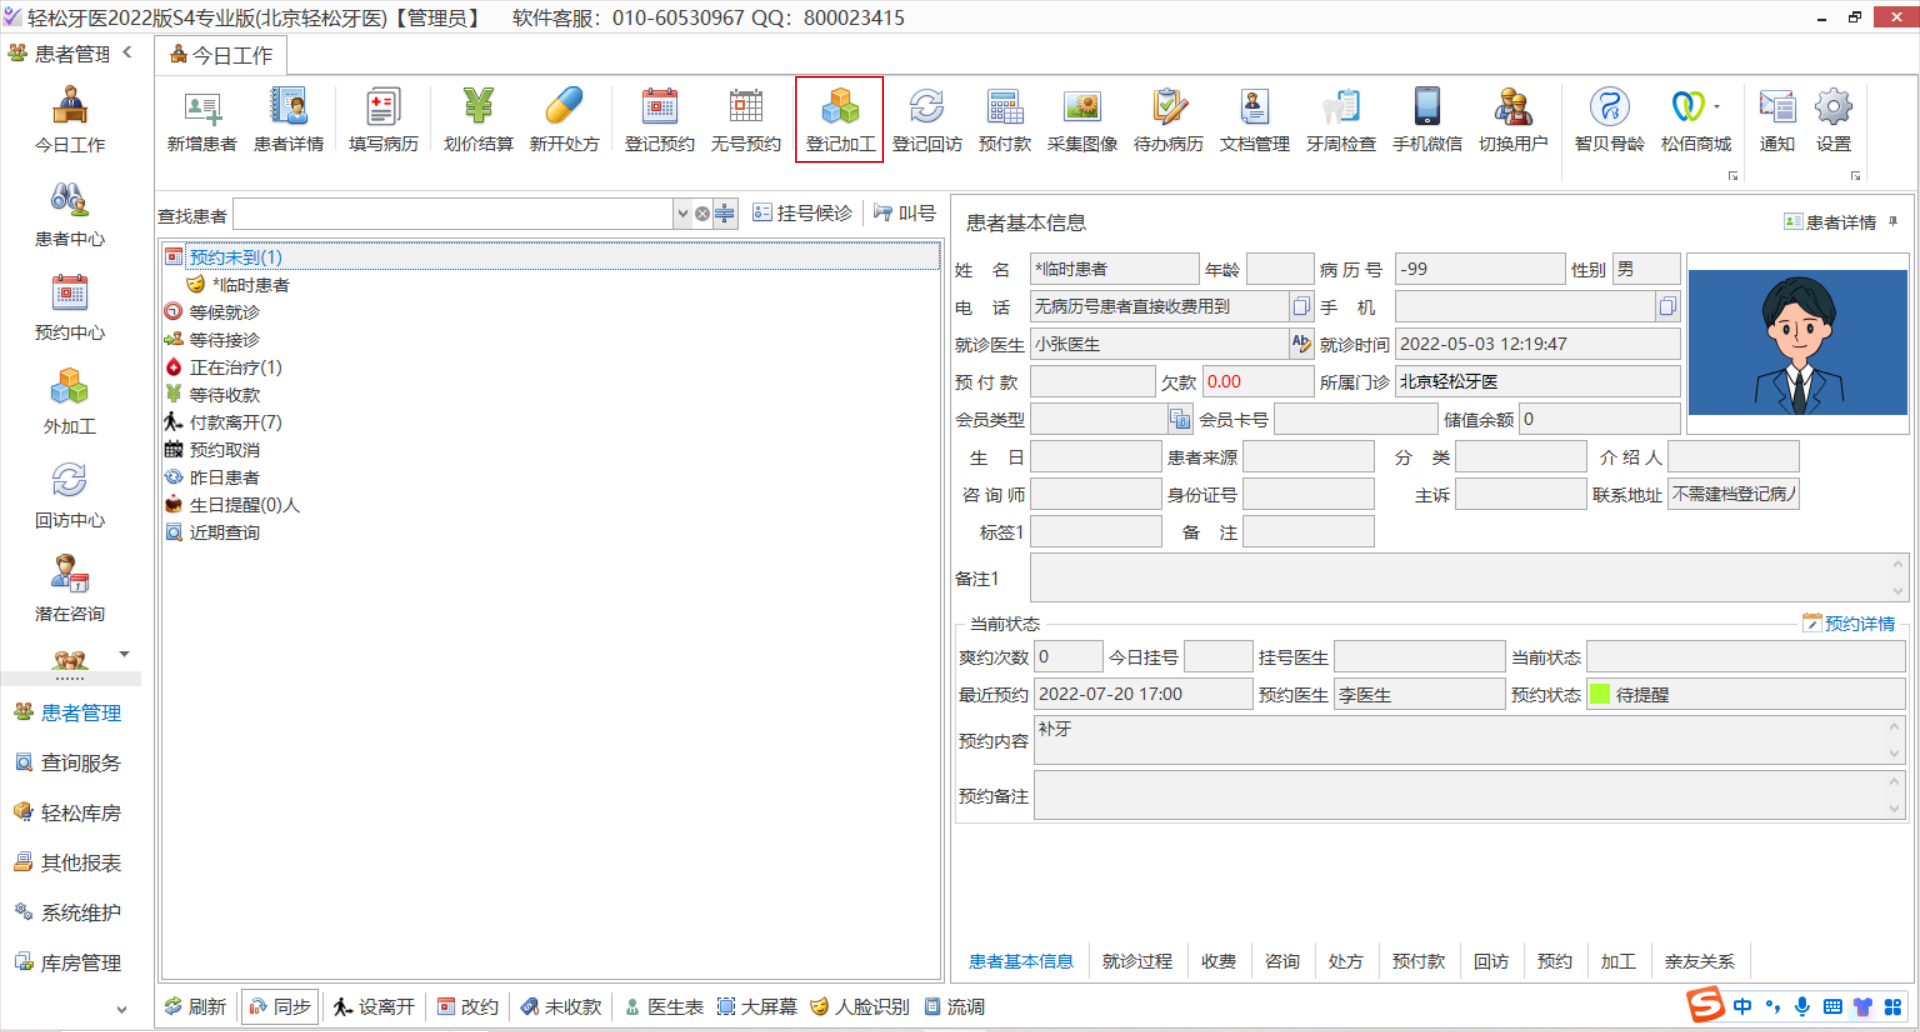Toggle Sogou input Chinese mode icon

(1742, 1006)
